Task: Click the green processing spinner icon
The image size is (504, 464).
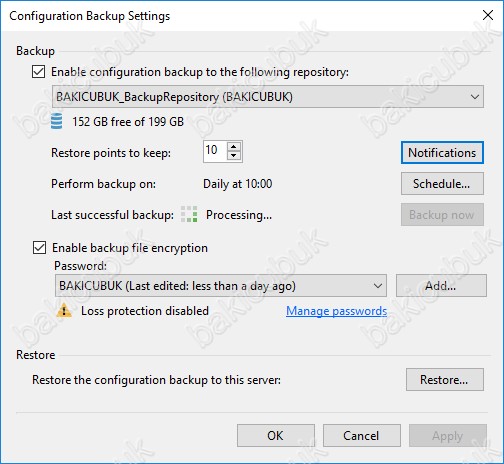Action: tap(189, 214)
